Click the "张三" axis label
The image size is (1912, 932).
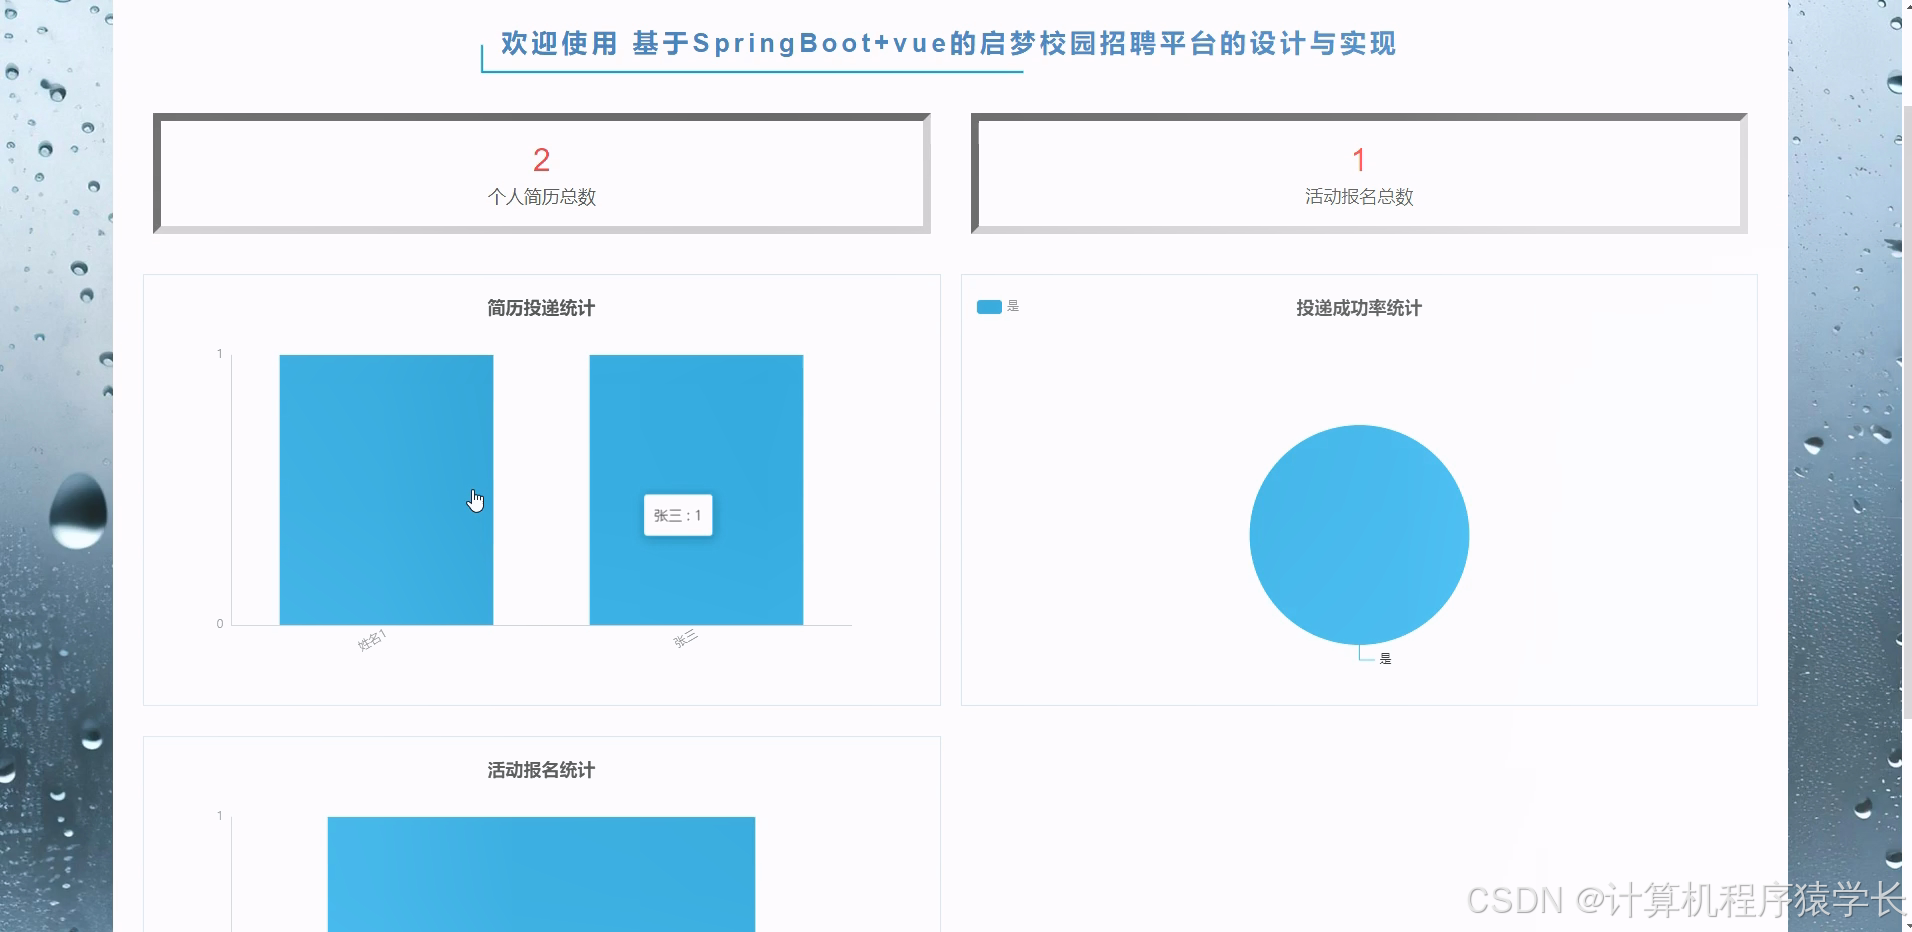pos(687,638)
